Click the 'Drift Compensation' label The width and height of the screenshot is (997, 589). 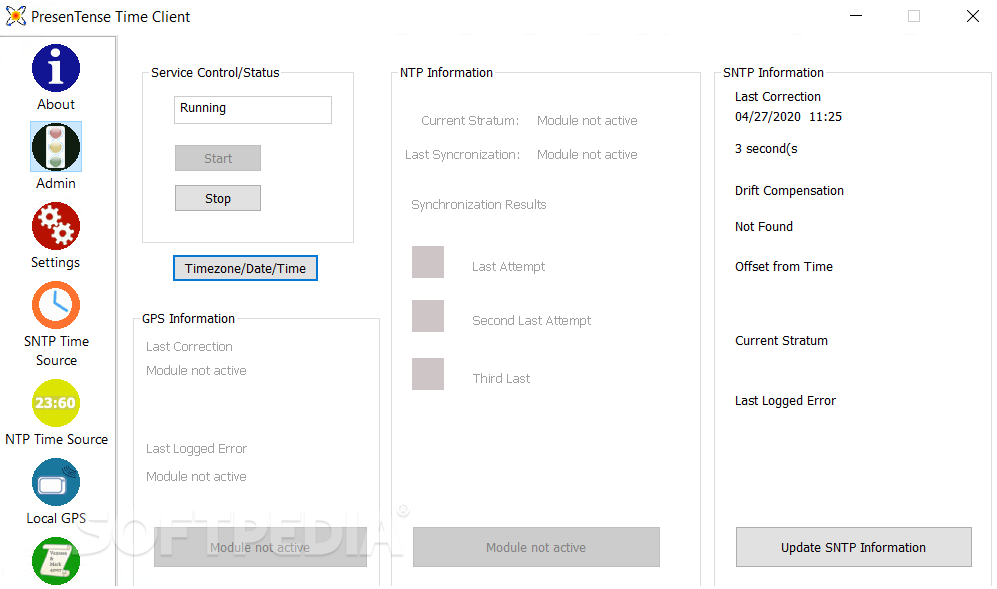click(789, 191)
